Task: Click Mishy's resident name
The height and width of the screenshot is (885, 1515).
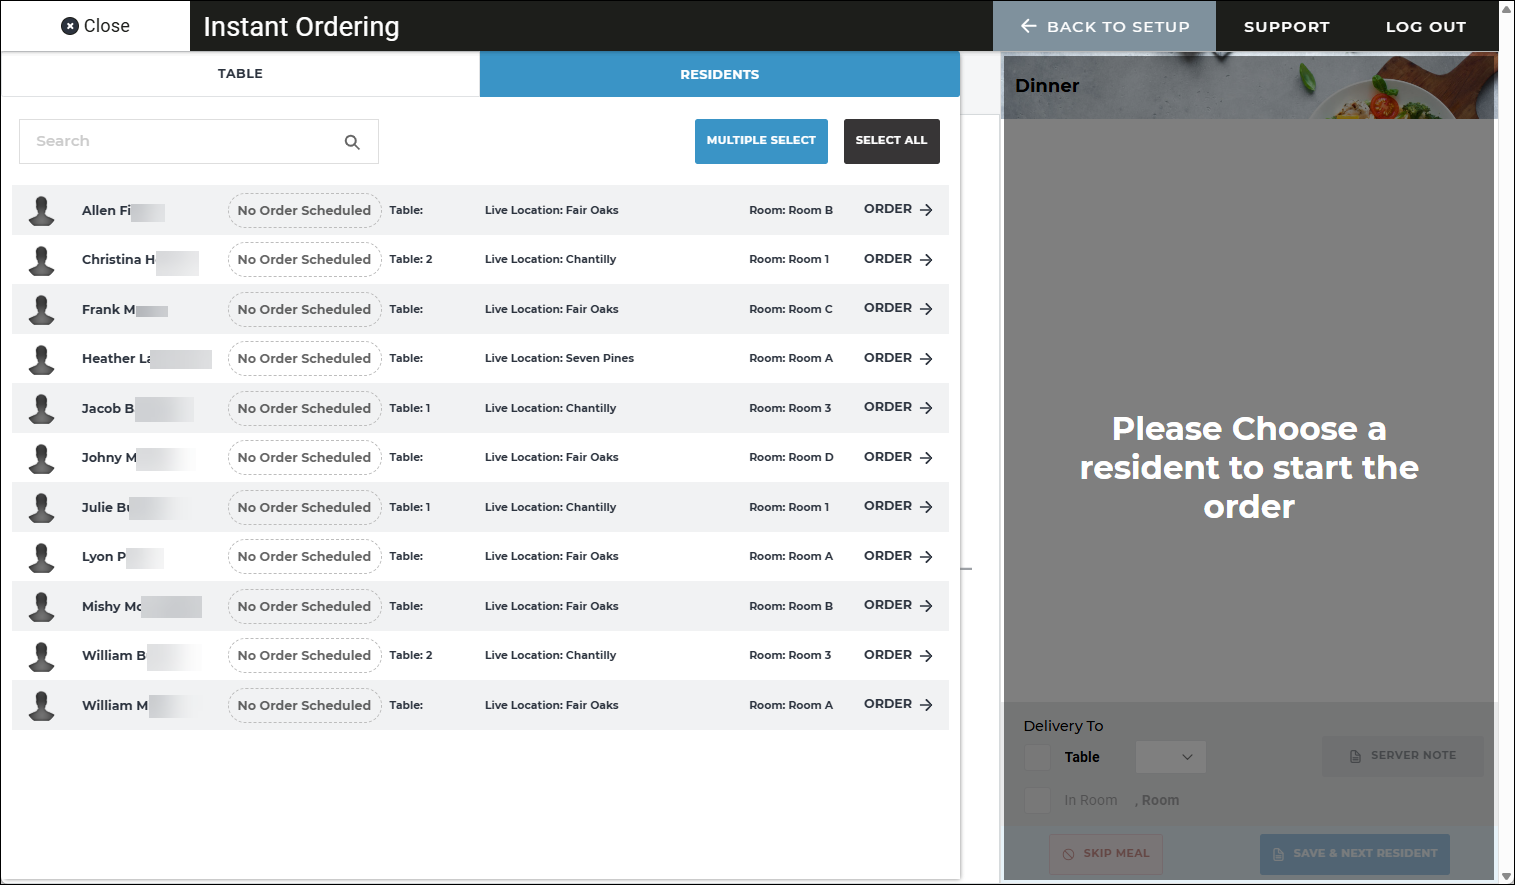Action: 112,606
